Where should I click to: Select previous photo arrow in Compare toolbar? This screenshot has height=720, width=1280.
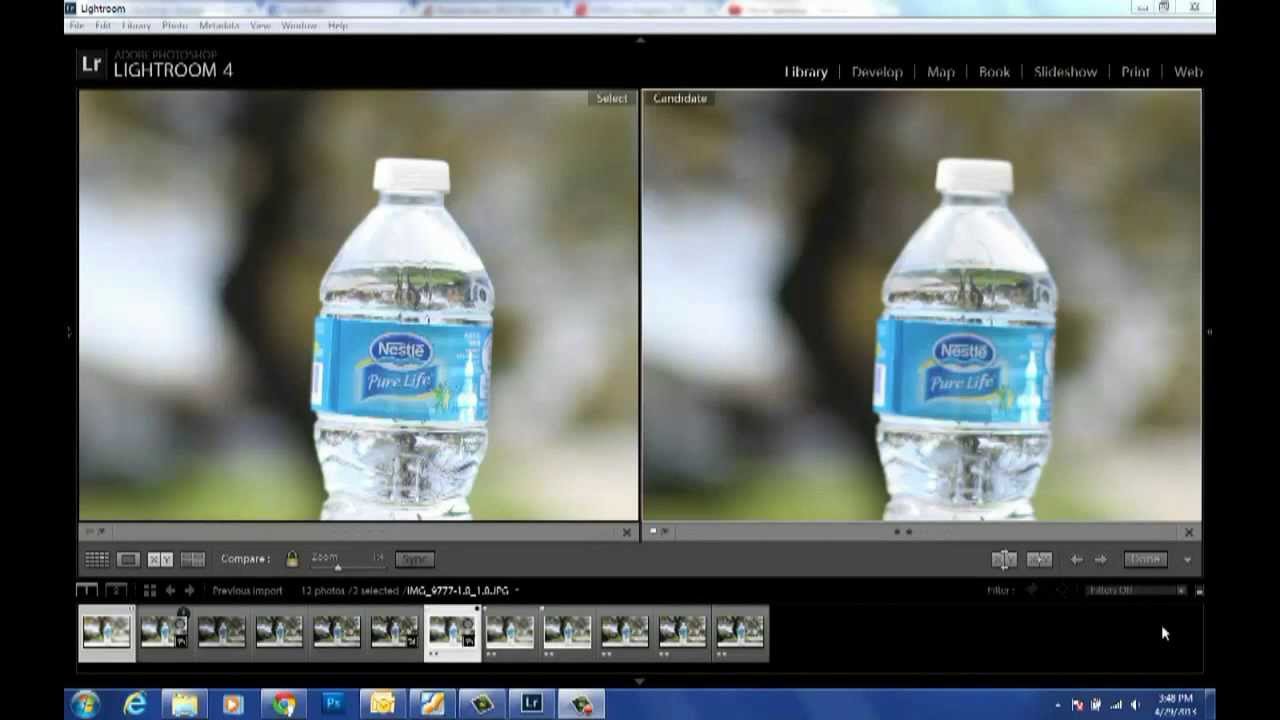[x=1076, y=560]
